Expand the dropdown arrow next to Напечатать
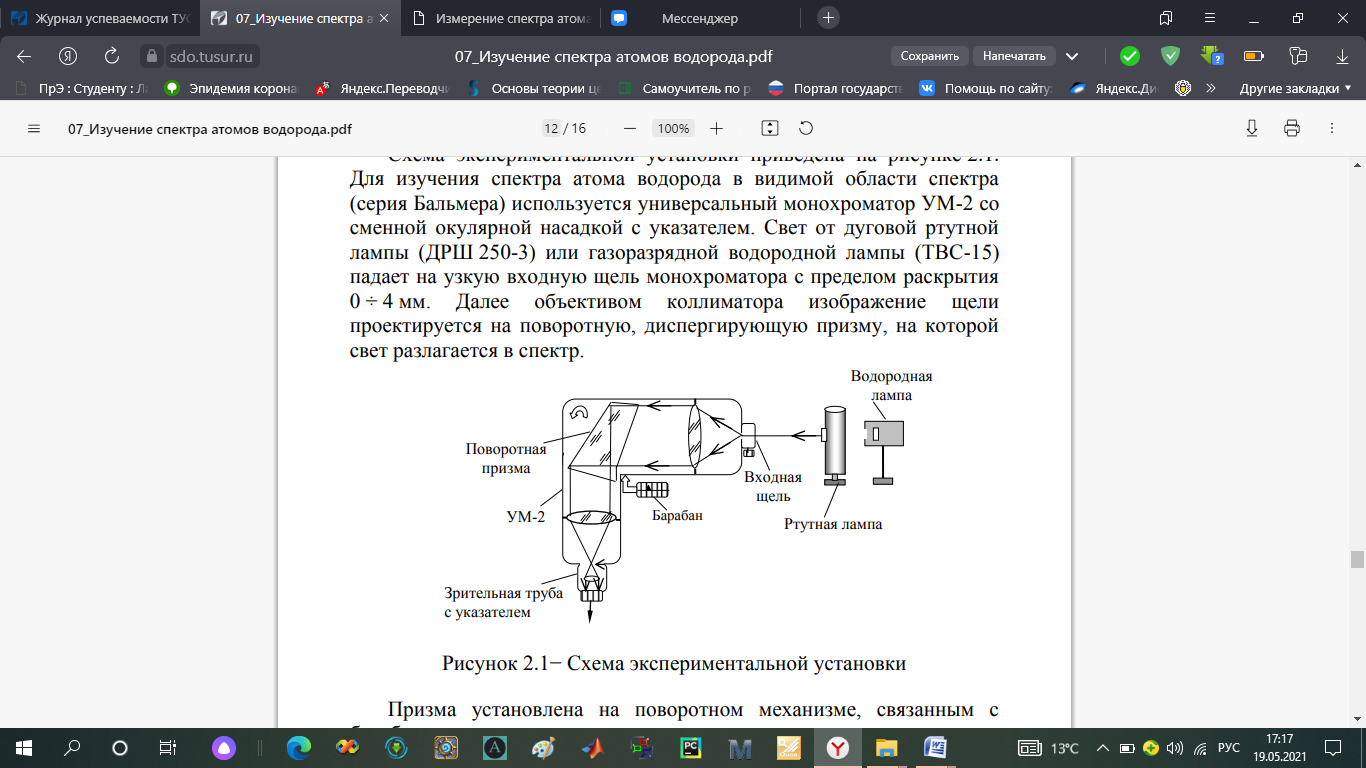This screenshot has width=1366, height=768. (1072, 56)
